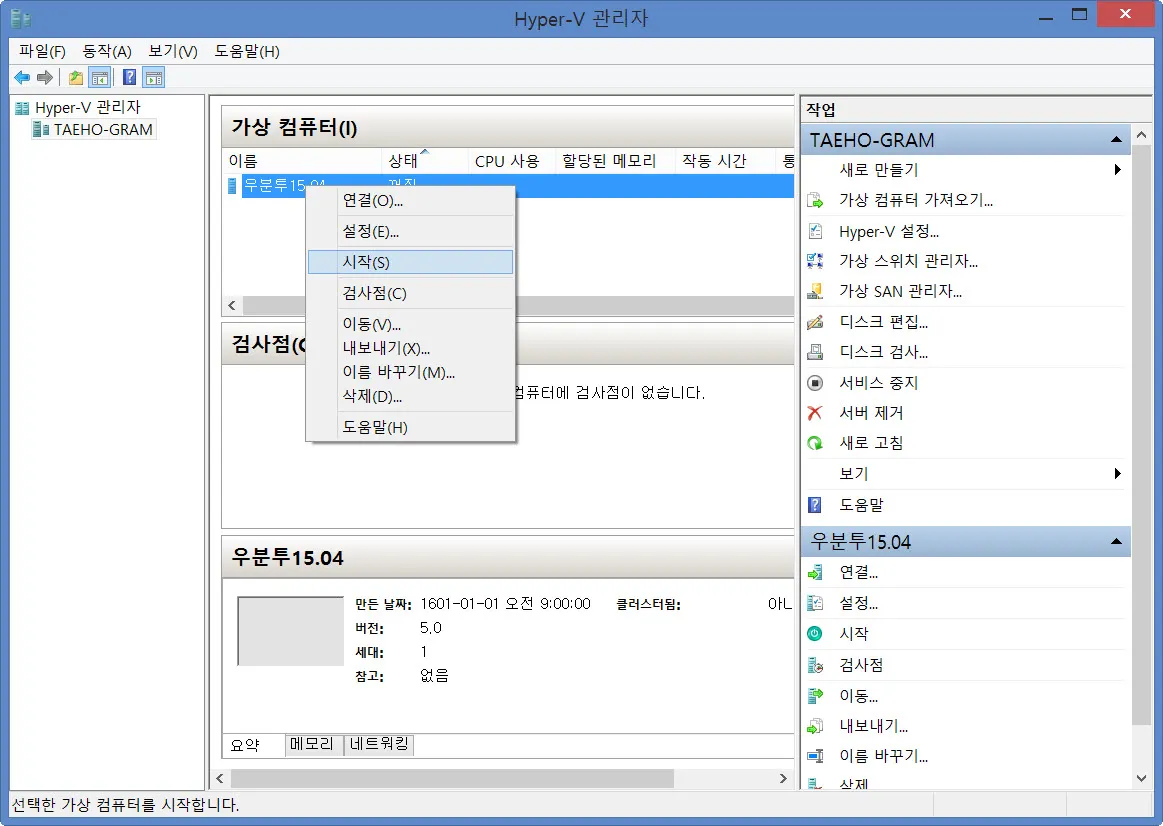The image size is (1163, 826).
Task: Click the 가상 SAN 관리자 icon
Action: coord(815,291)
